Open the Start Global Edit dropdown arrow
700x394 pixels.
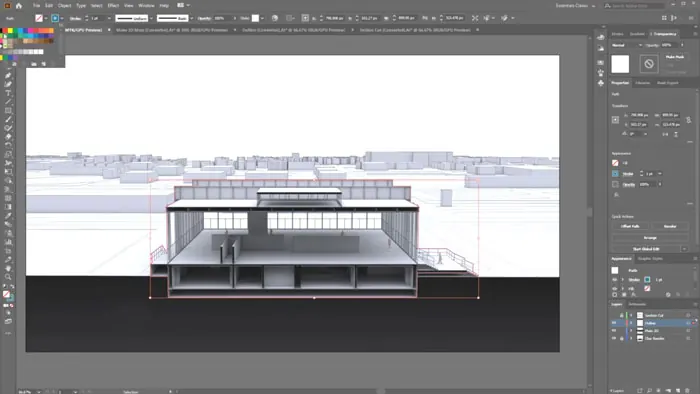pyautogui.click(x=684, y=249)
